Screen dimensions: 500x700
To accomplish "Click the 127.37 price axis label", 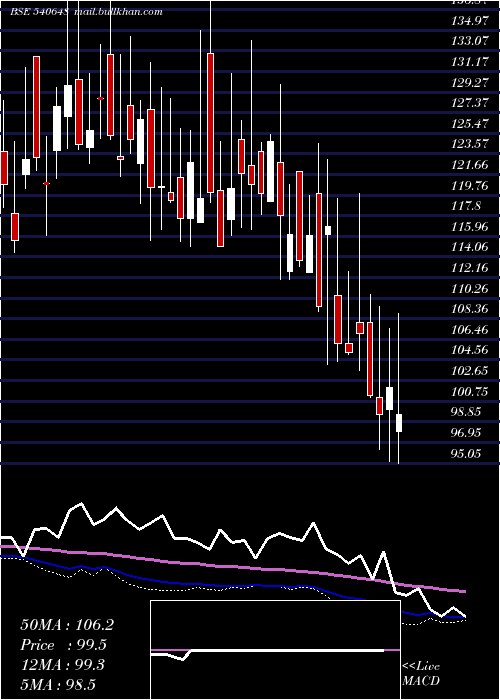I will tap(470, 103).
